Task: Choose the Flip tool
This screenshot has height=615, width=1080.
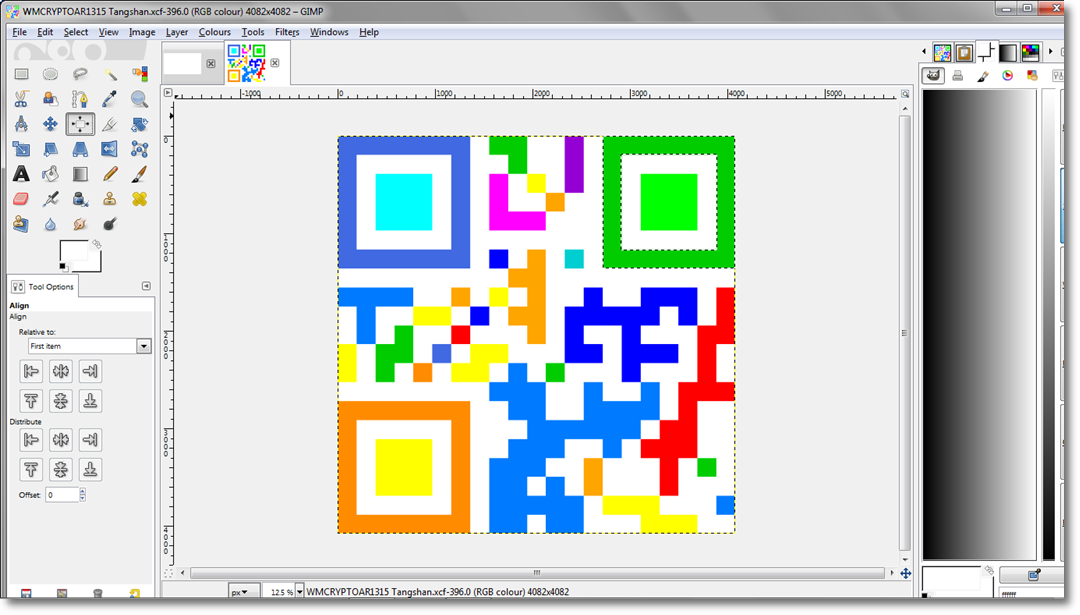Action: coord(110,149)
